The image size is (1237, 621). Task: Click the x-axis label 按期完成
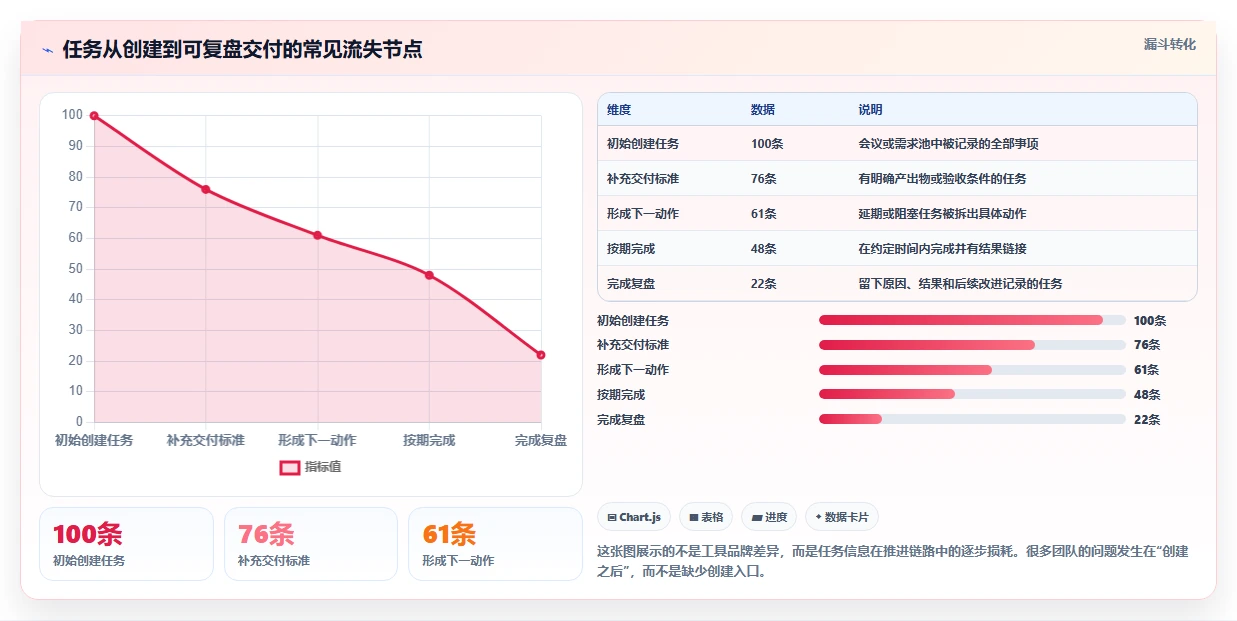tap(429, 440)
